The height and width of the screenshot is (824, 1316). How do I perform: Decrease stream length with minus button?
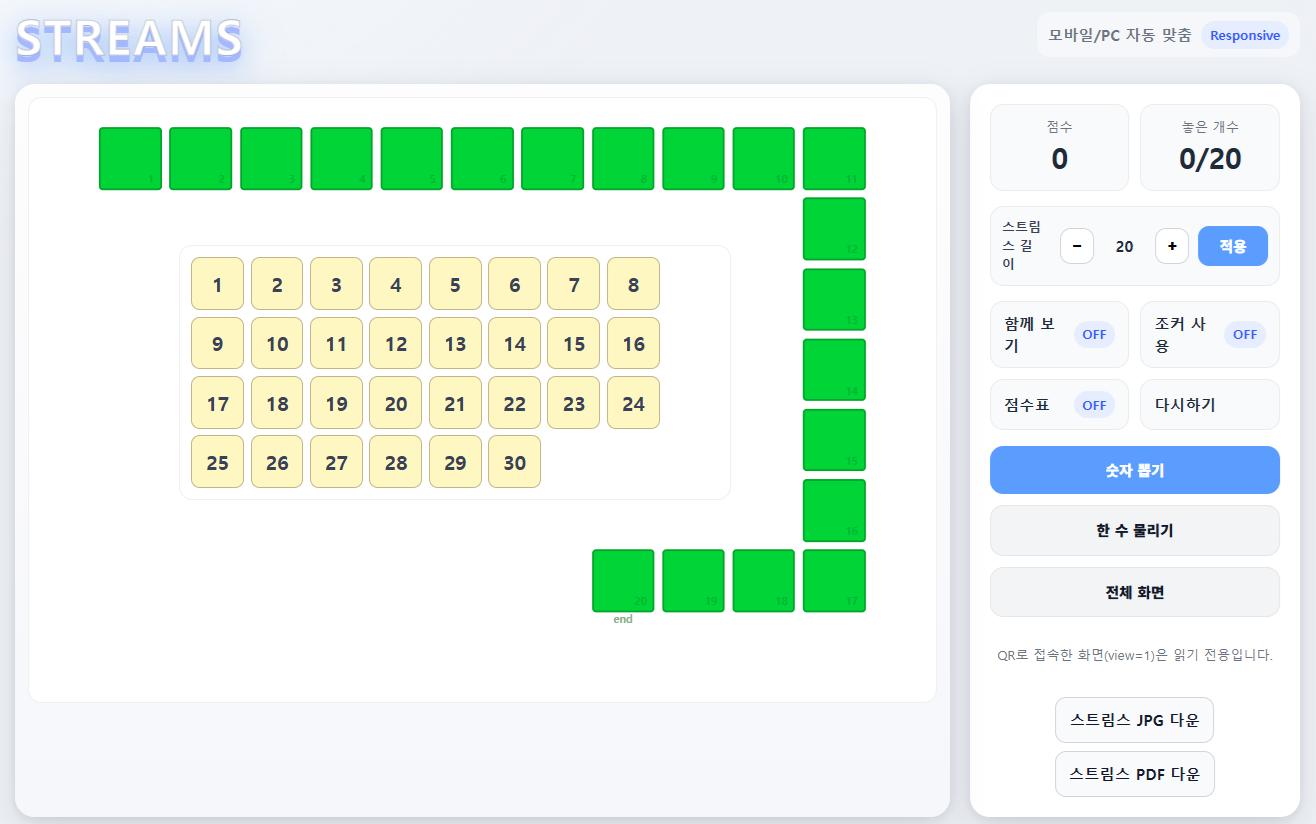click(x=1077, y=246)
